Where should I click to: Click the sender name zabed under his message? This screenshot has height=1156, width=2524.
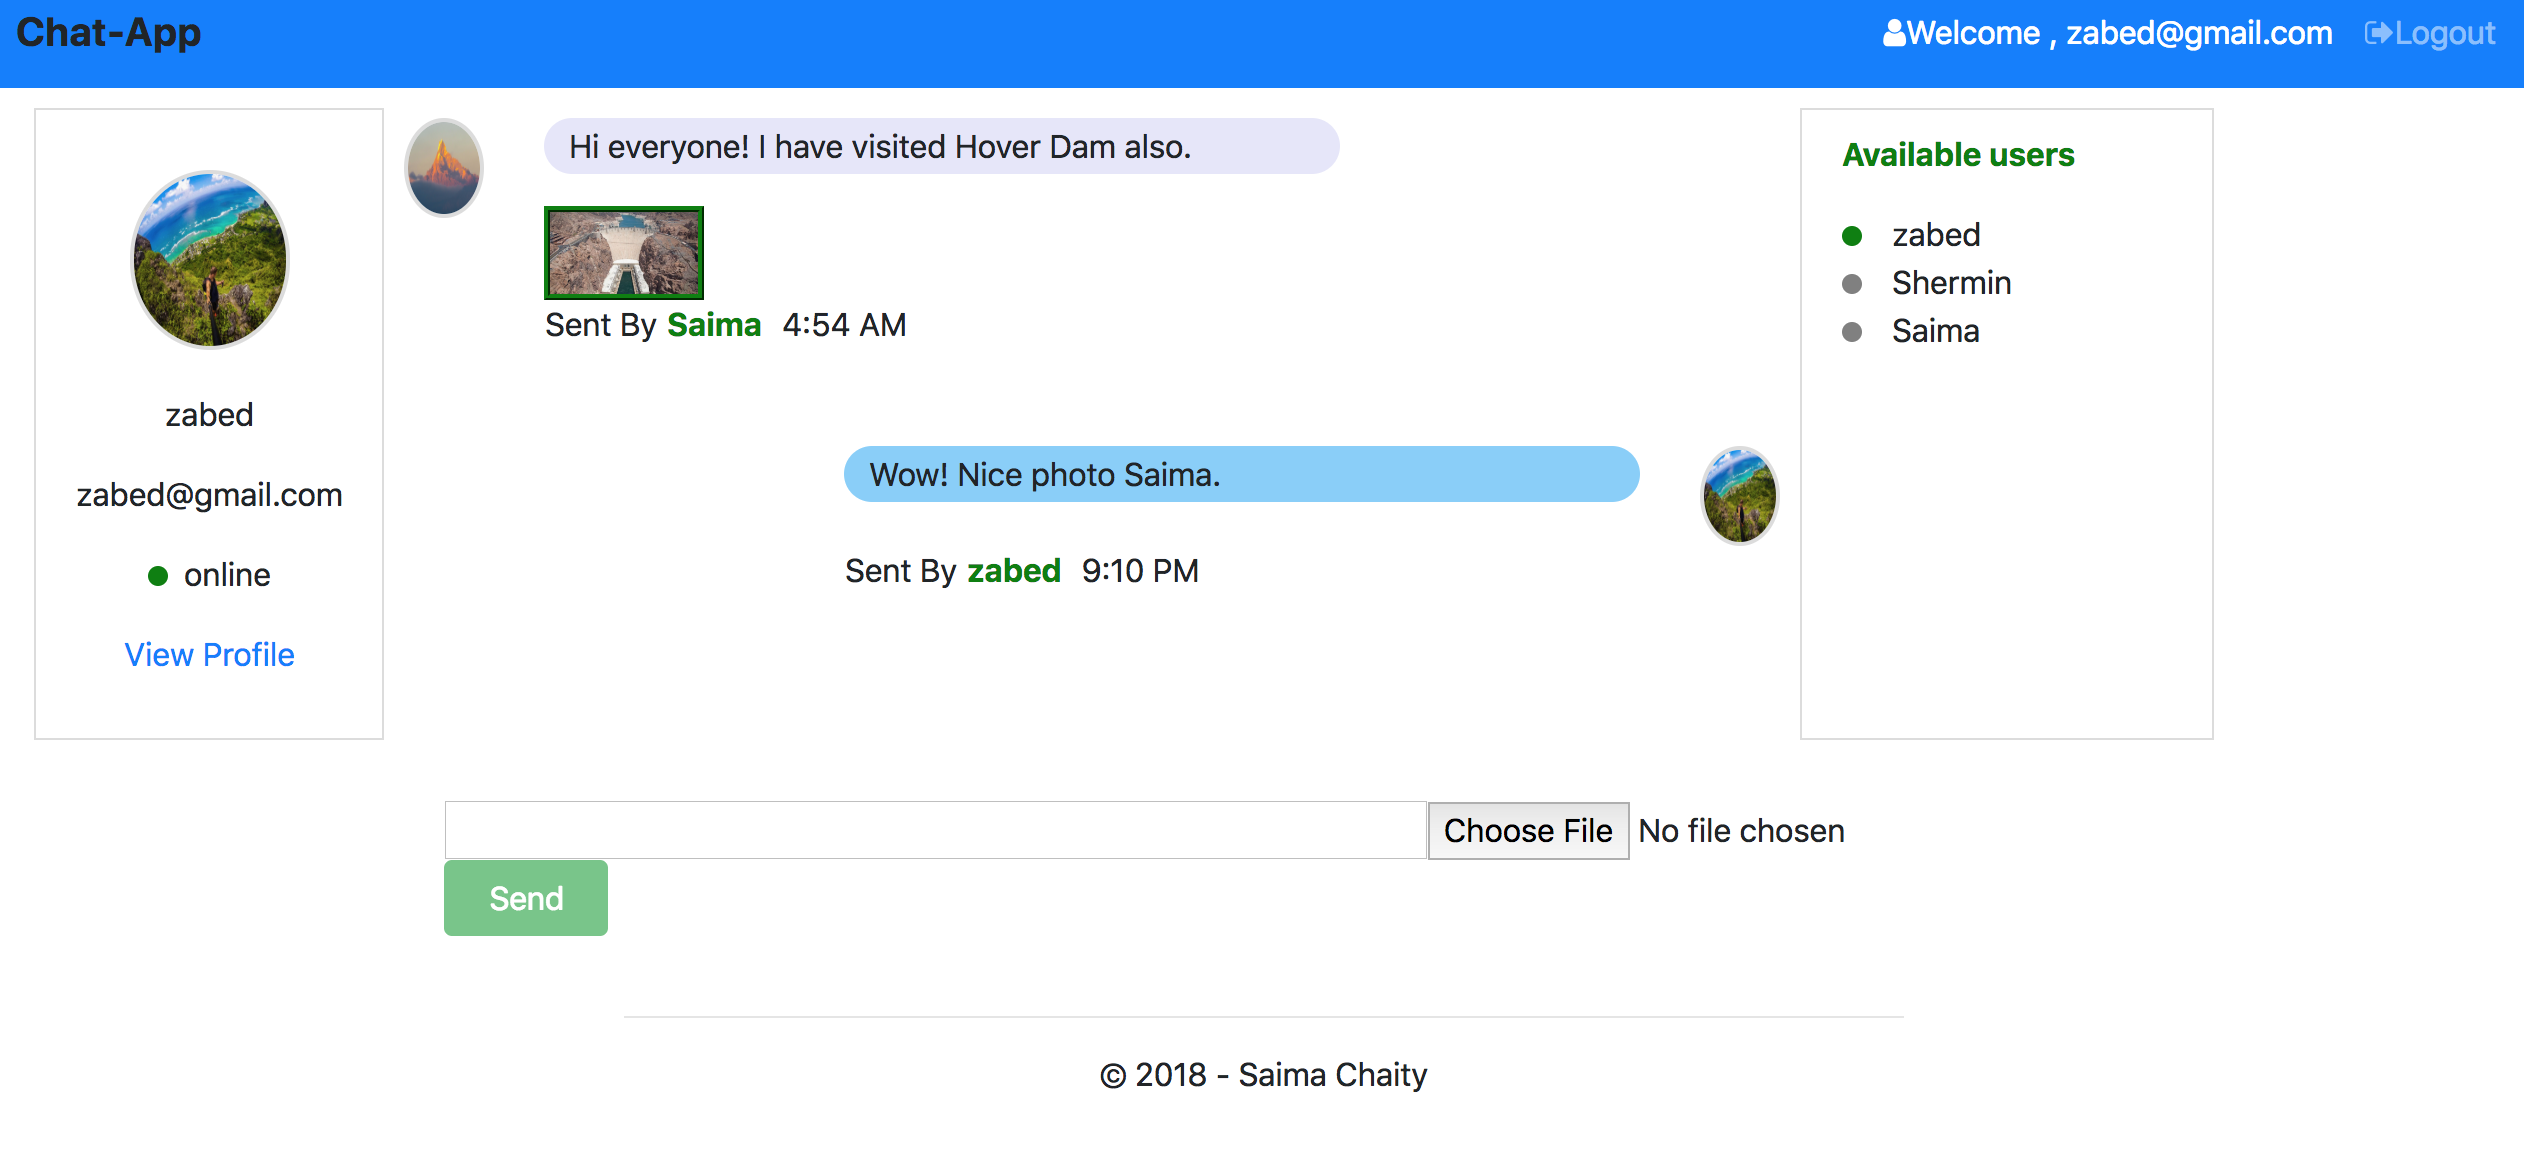point(1013,570)
